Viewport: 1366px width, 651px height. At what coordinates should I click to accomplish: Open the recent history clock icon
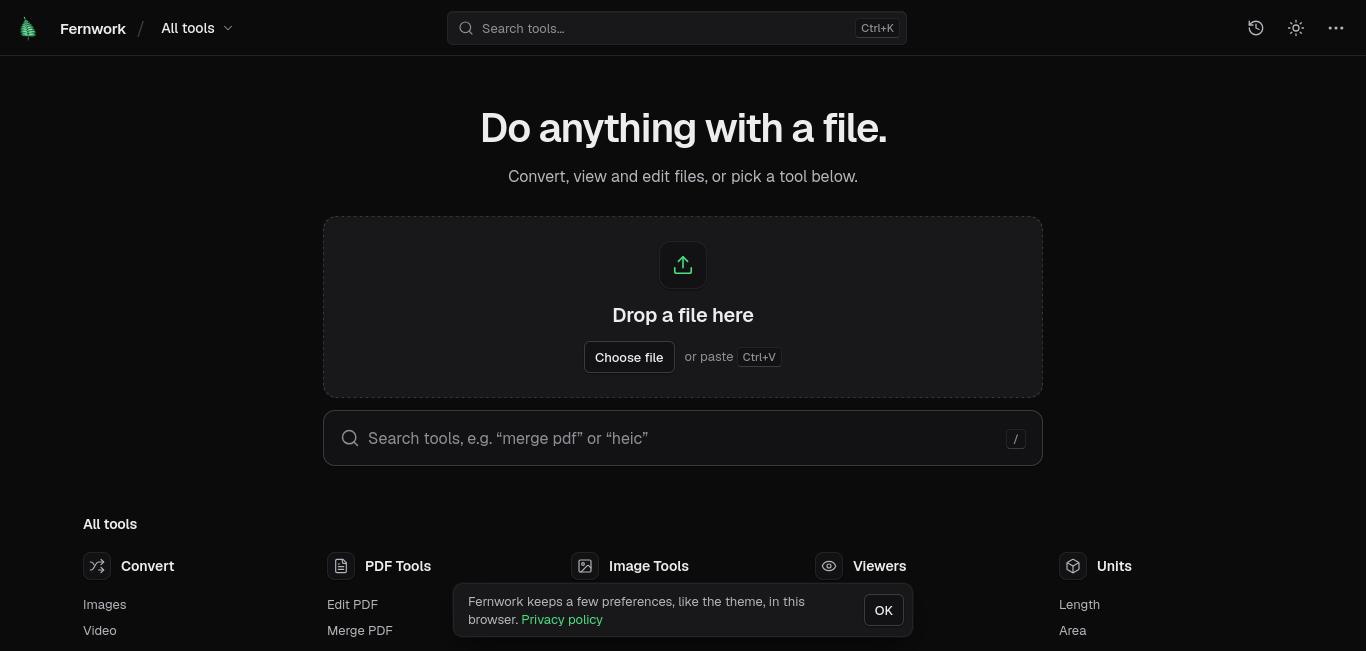pos(1256,28)
